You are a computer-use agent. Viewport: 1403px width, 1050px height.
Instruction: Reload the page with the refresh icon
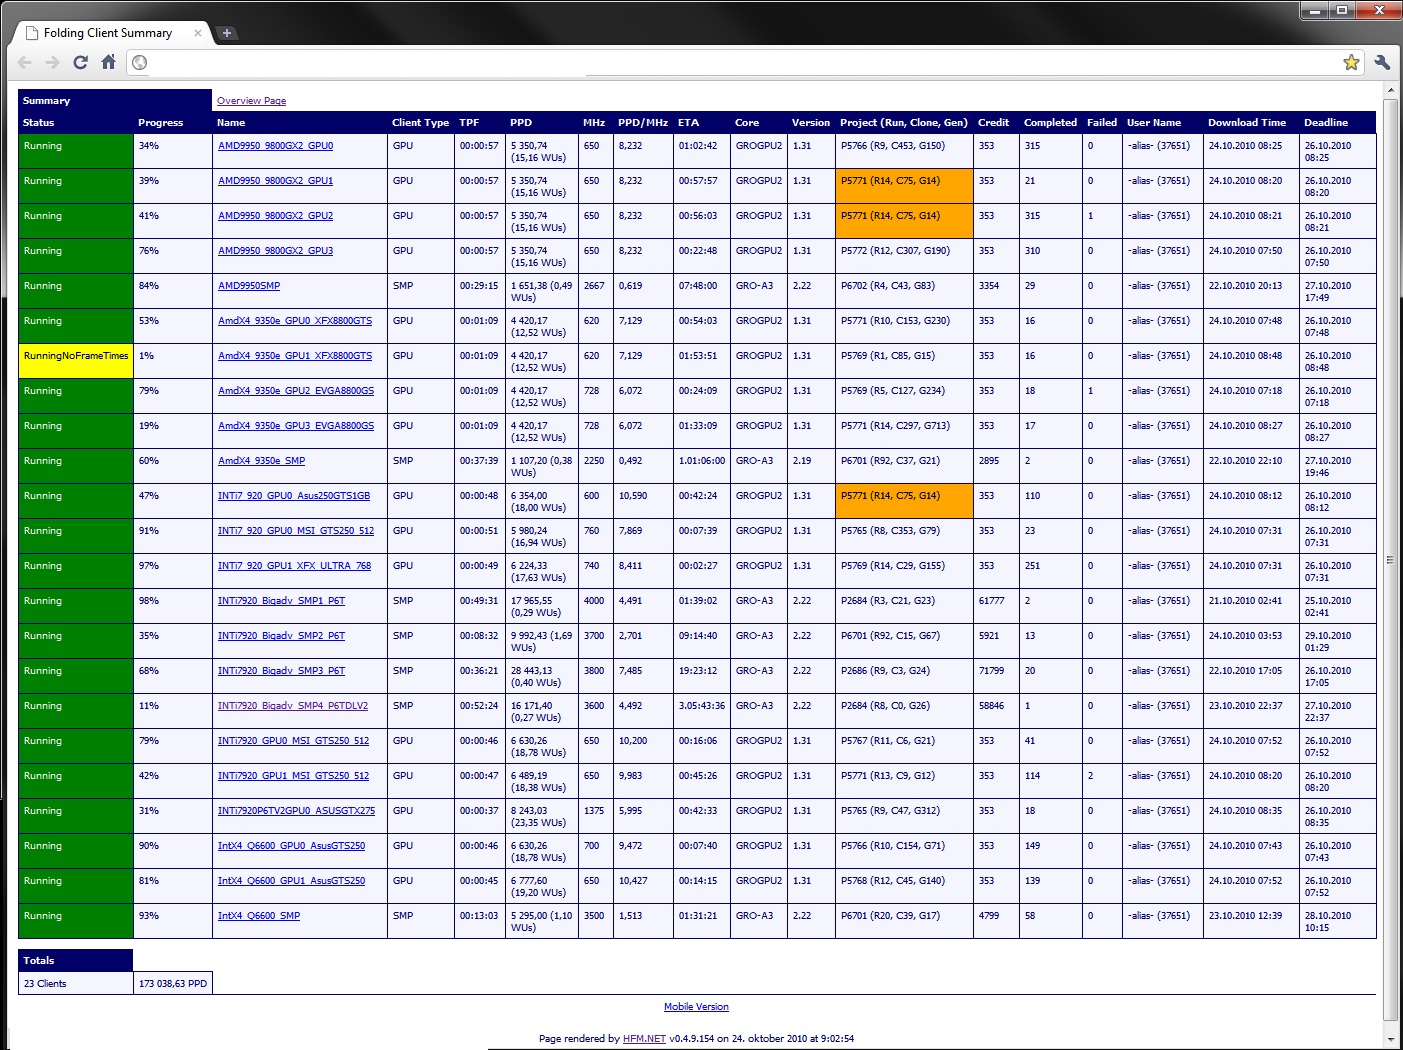[81, 62]
